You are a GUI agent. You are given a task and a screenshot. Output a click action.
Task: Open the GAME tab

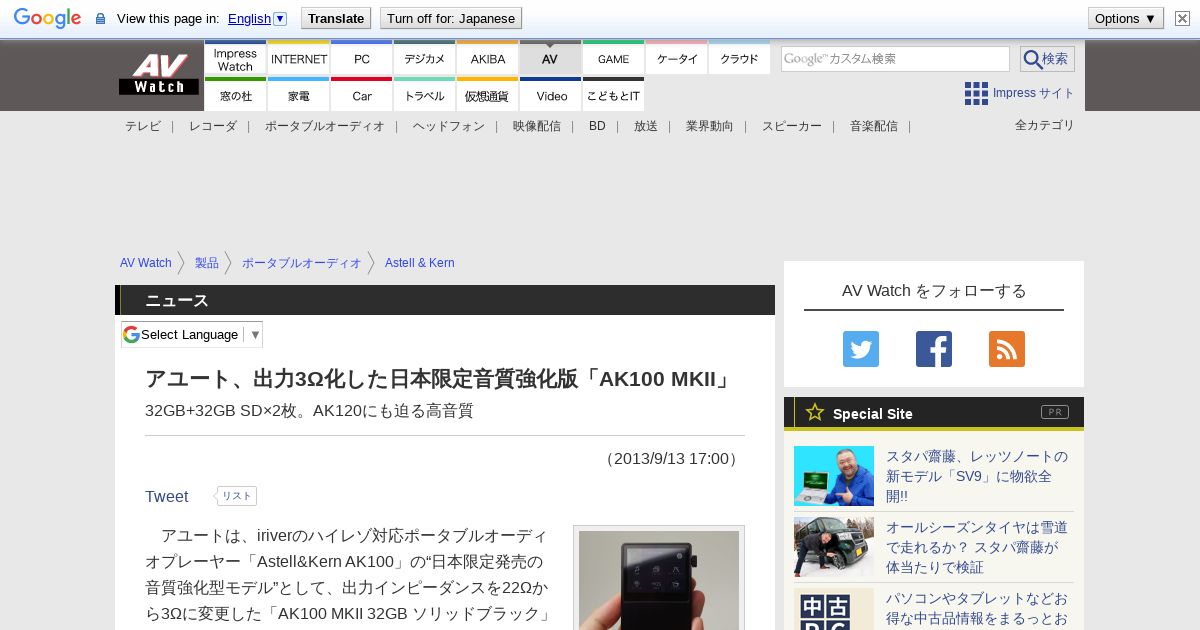614,59
